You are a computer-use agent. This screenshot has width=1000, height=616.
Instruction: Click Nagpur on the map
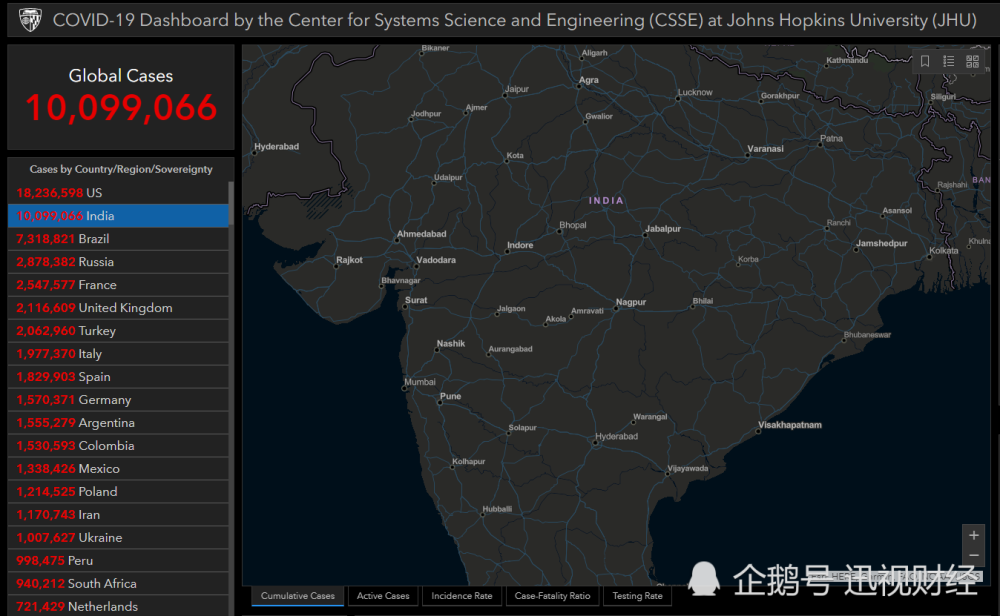pyautogui.click(x=631, y=302)
